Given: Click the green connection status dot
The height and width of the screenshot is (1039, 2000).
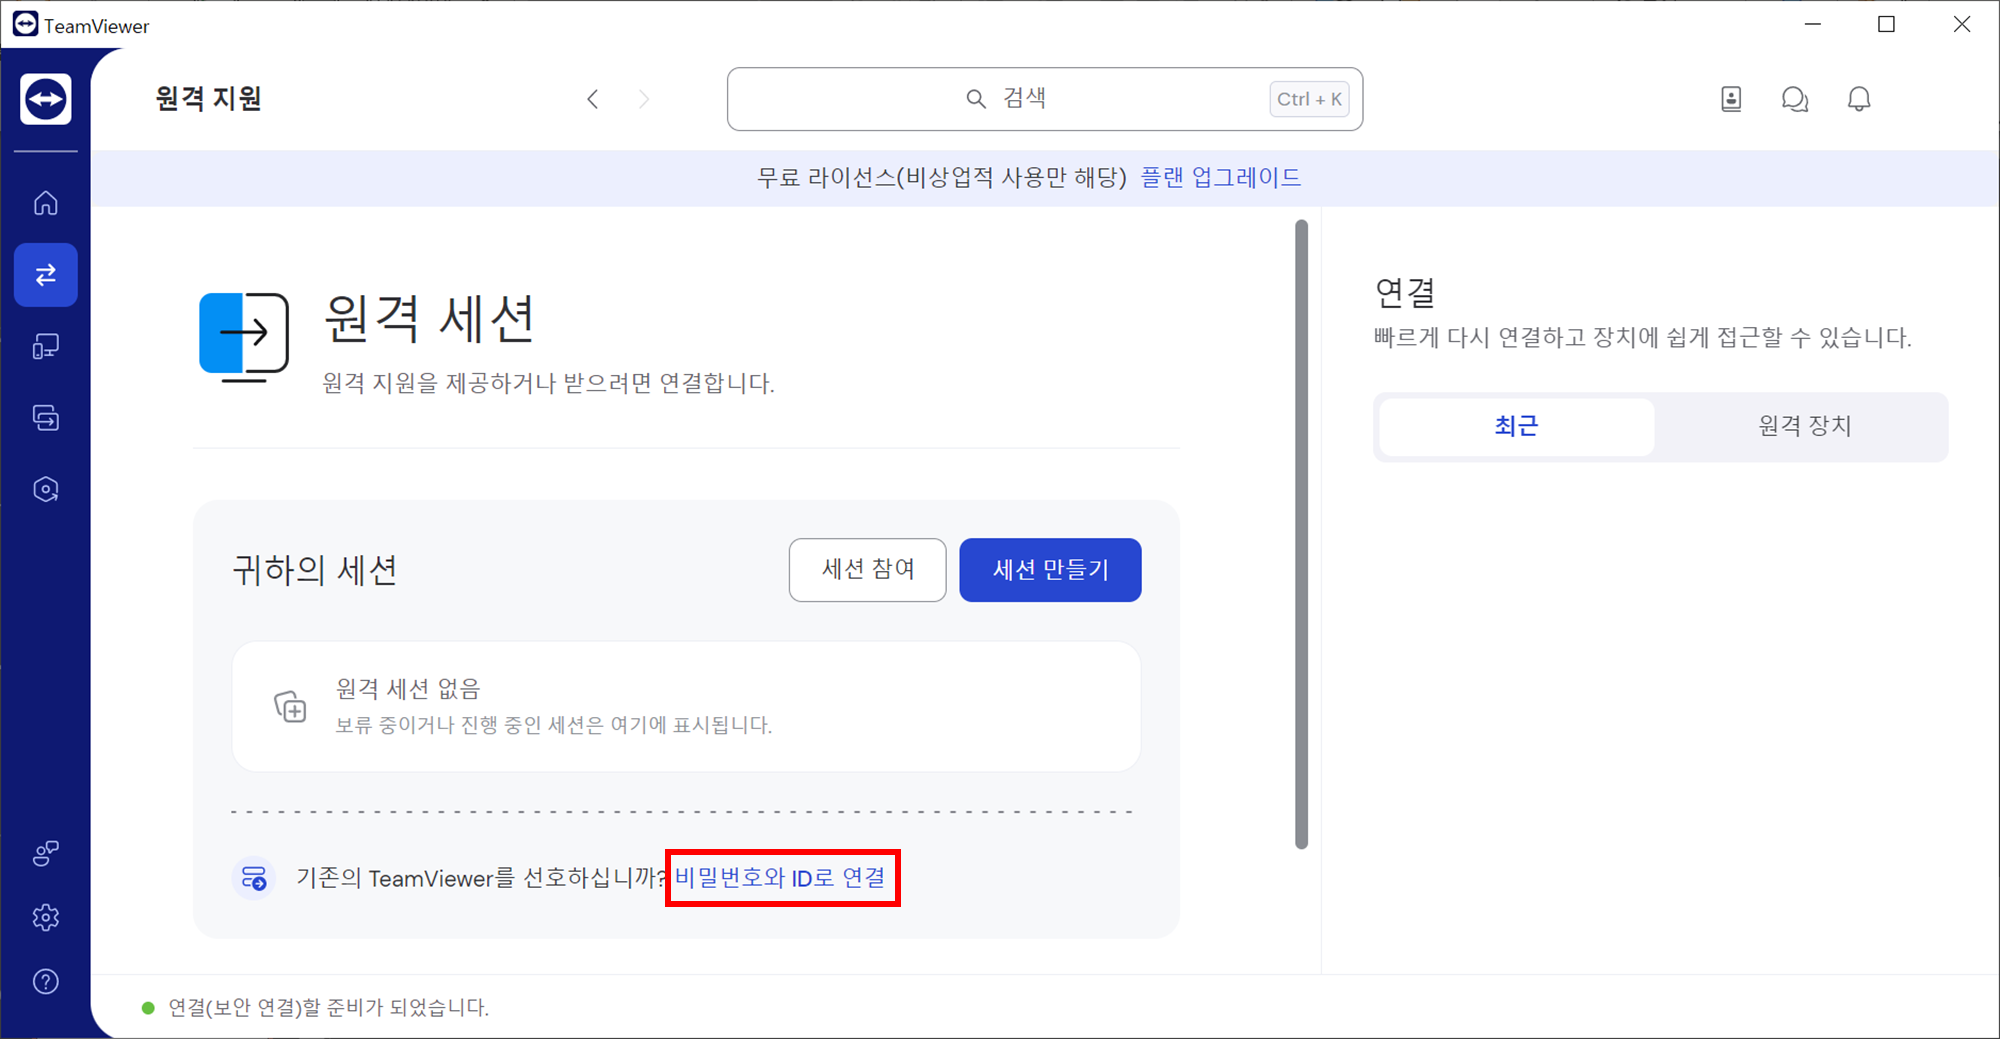Looking at the screenshot, I should pyautogui.click(x=148, y=1008).
